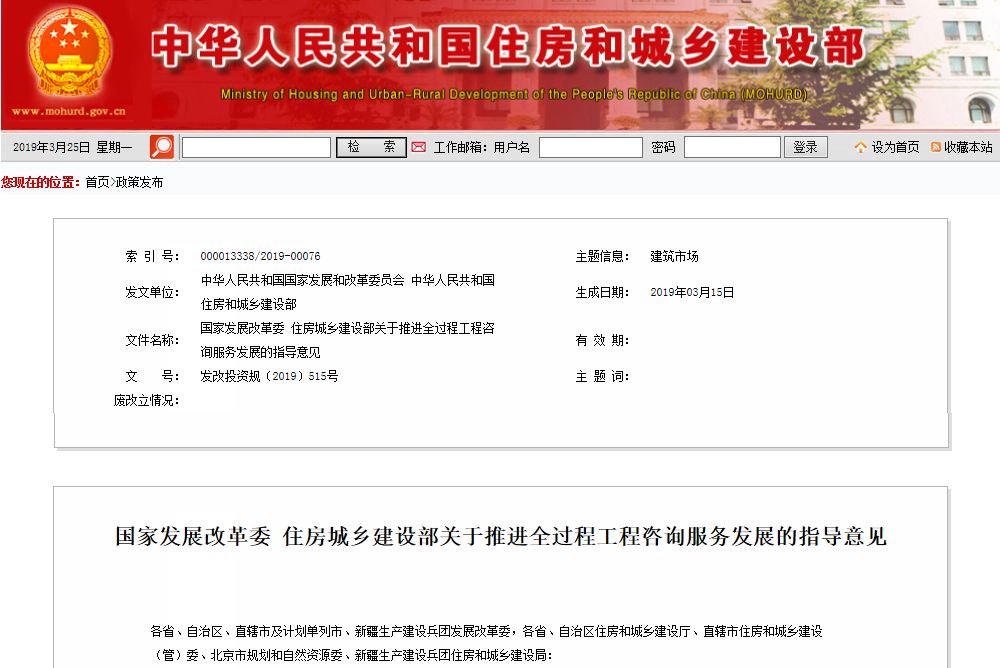Click the 发文单位 label

coord(152,292)
